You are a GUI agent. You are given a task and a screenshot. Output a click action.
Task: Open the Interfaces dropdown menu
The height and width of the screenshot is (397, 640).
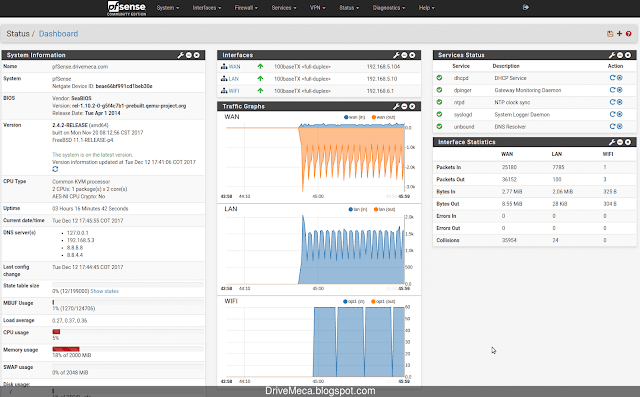click(207, 8)
